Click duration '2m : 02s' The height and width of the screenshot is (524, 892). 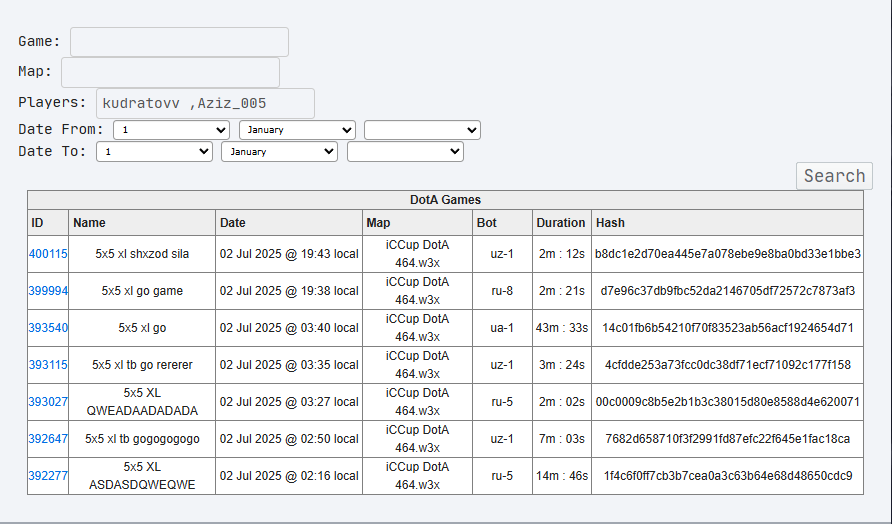[x=561, y=402]
